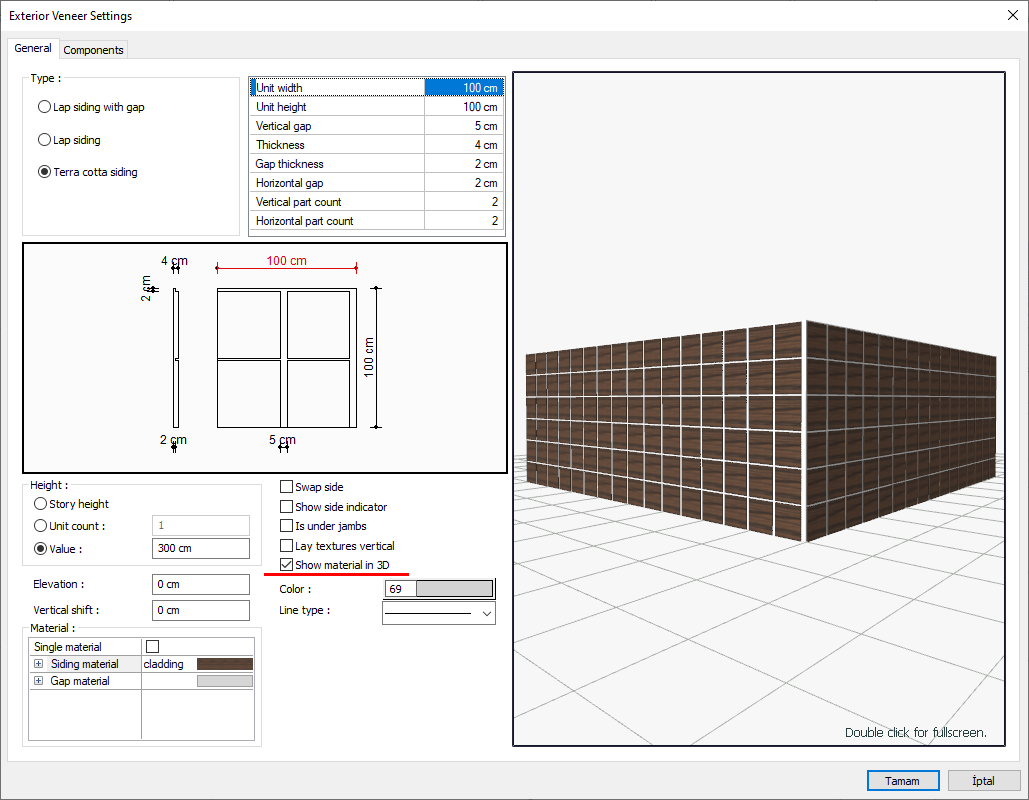Expand the Gap material tree row

click(x=39, y=681)
